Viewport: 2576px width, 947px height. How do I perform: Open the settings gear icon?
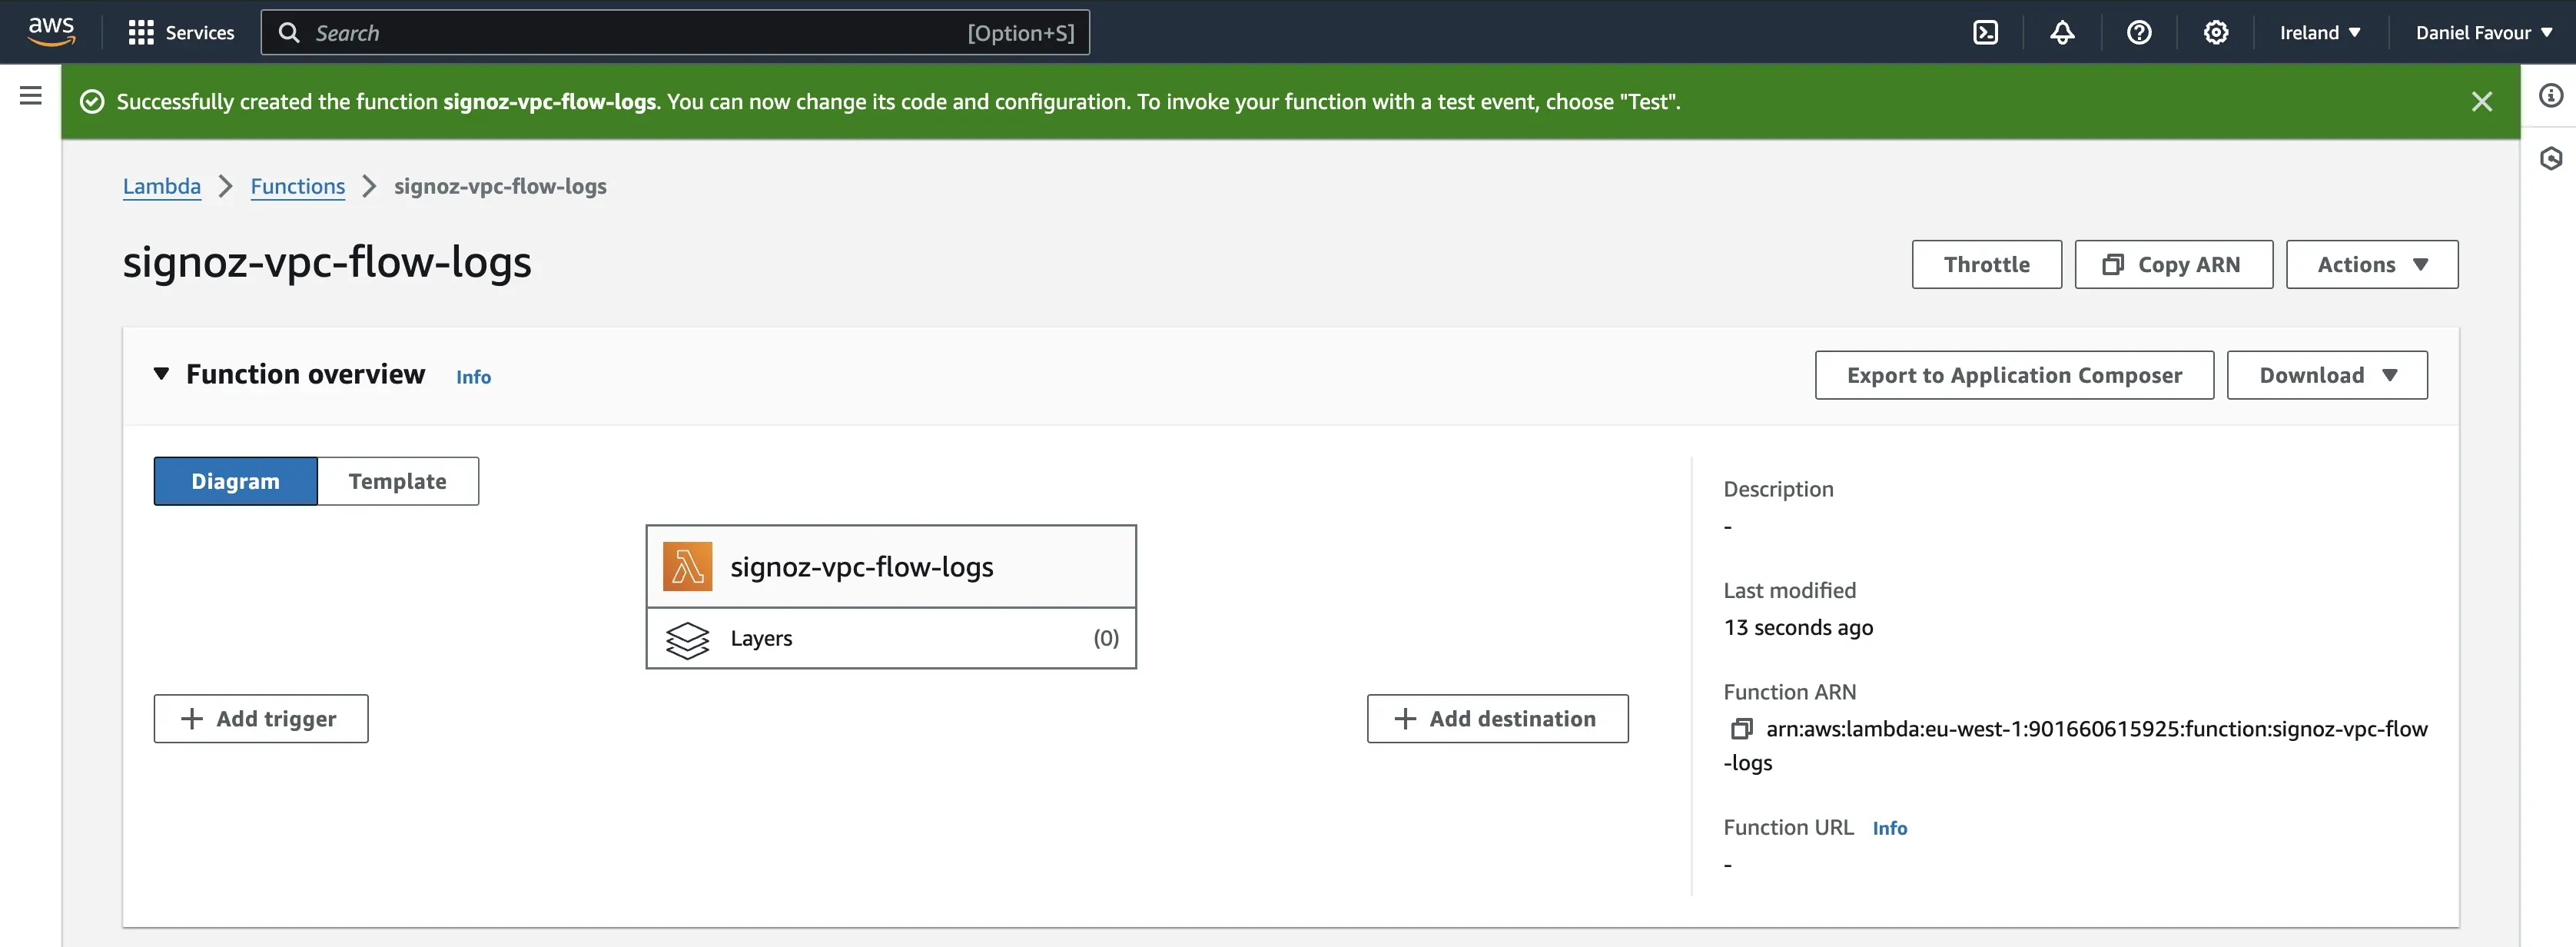coord(2216,33)
